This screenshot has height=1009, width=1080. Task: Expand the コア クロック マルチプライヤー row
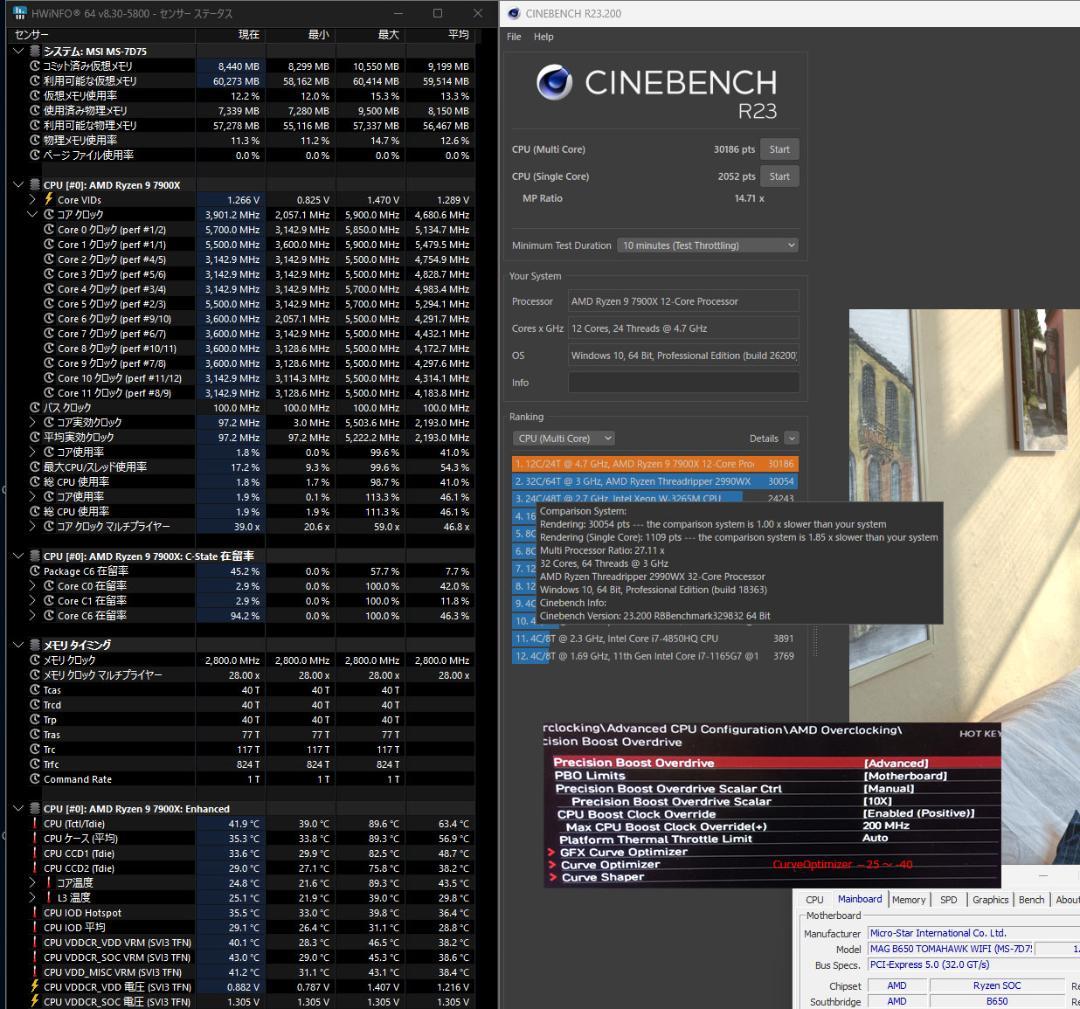tap(32, 526)
